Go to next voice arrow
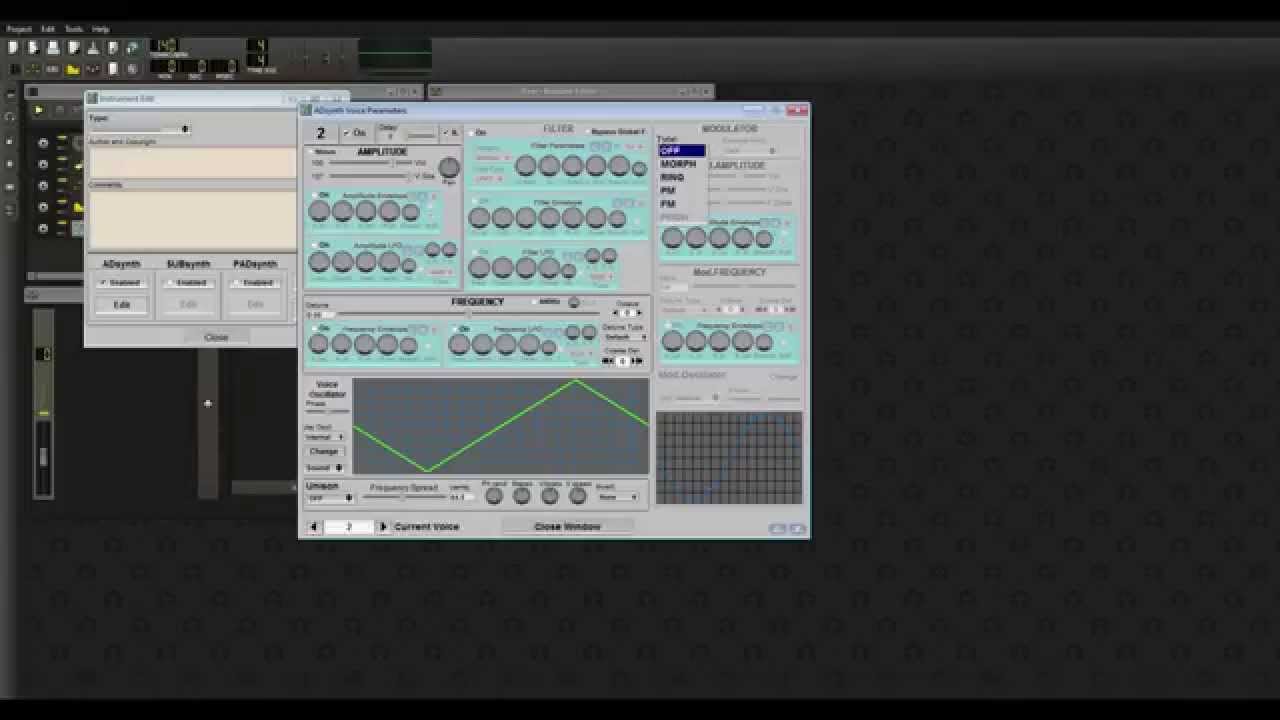The image size is (1280, 720). [x=383, y=526]
